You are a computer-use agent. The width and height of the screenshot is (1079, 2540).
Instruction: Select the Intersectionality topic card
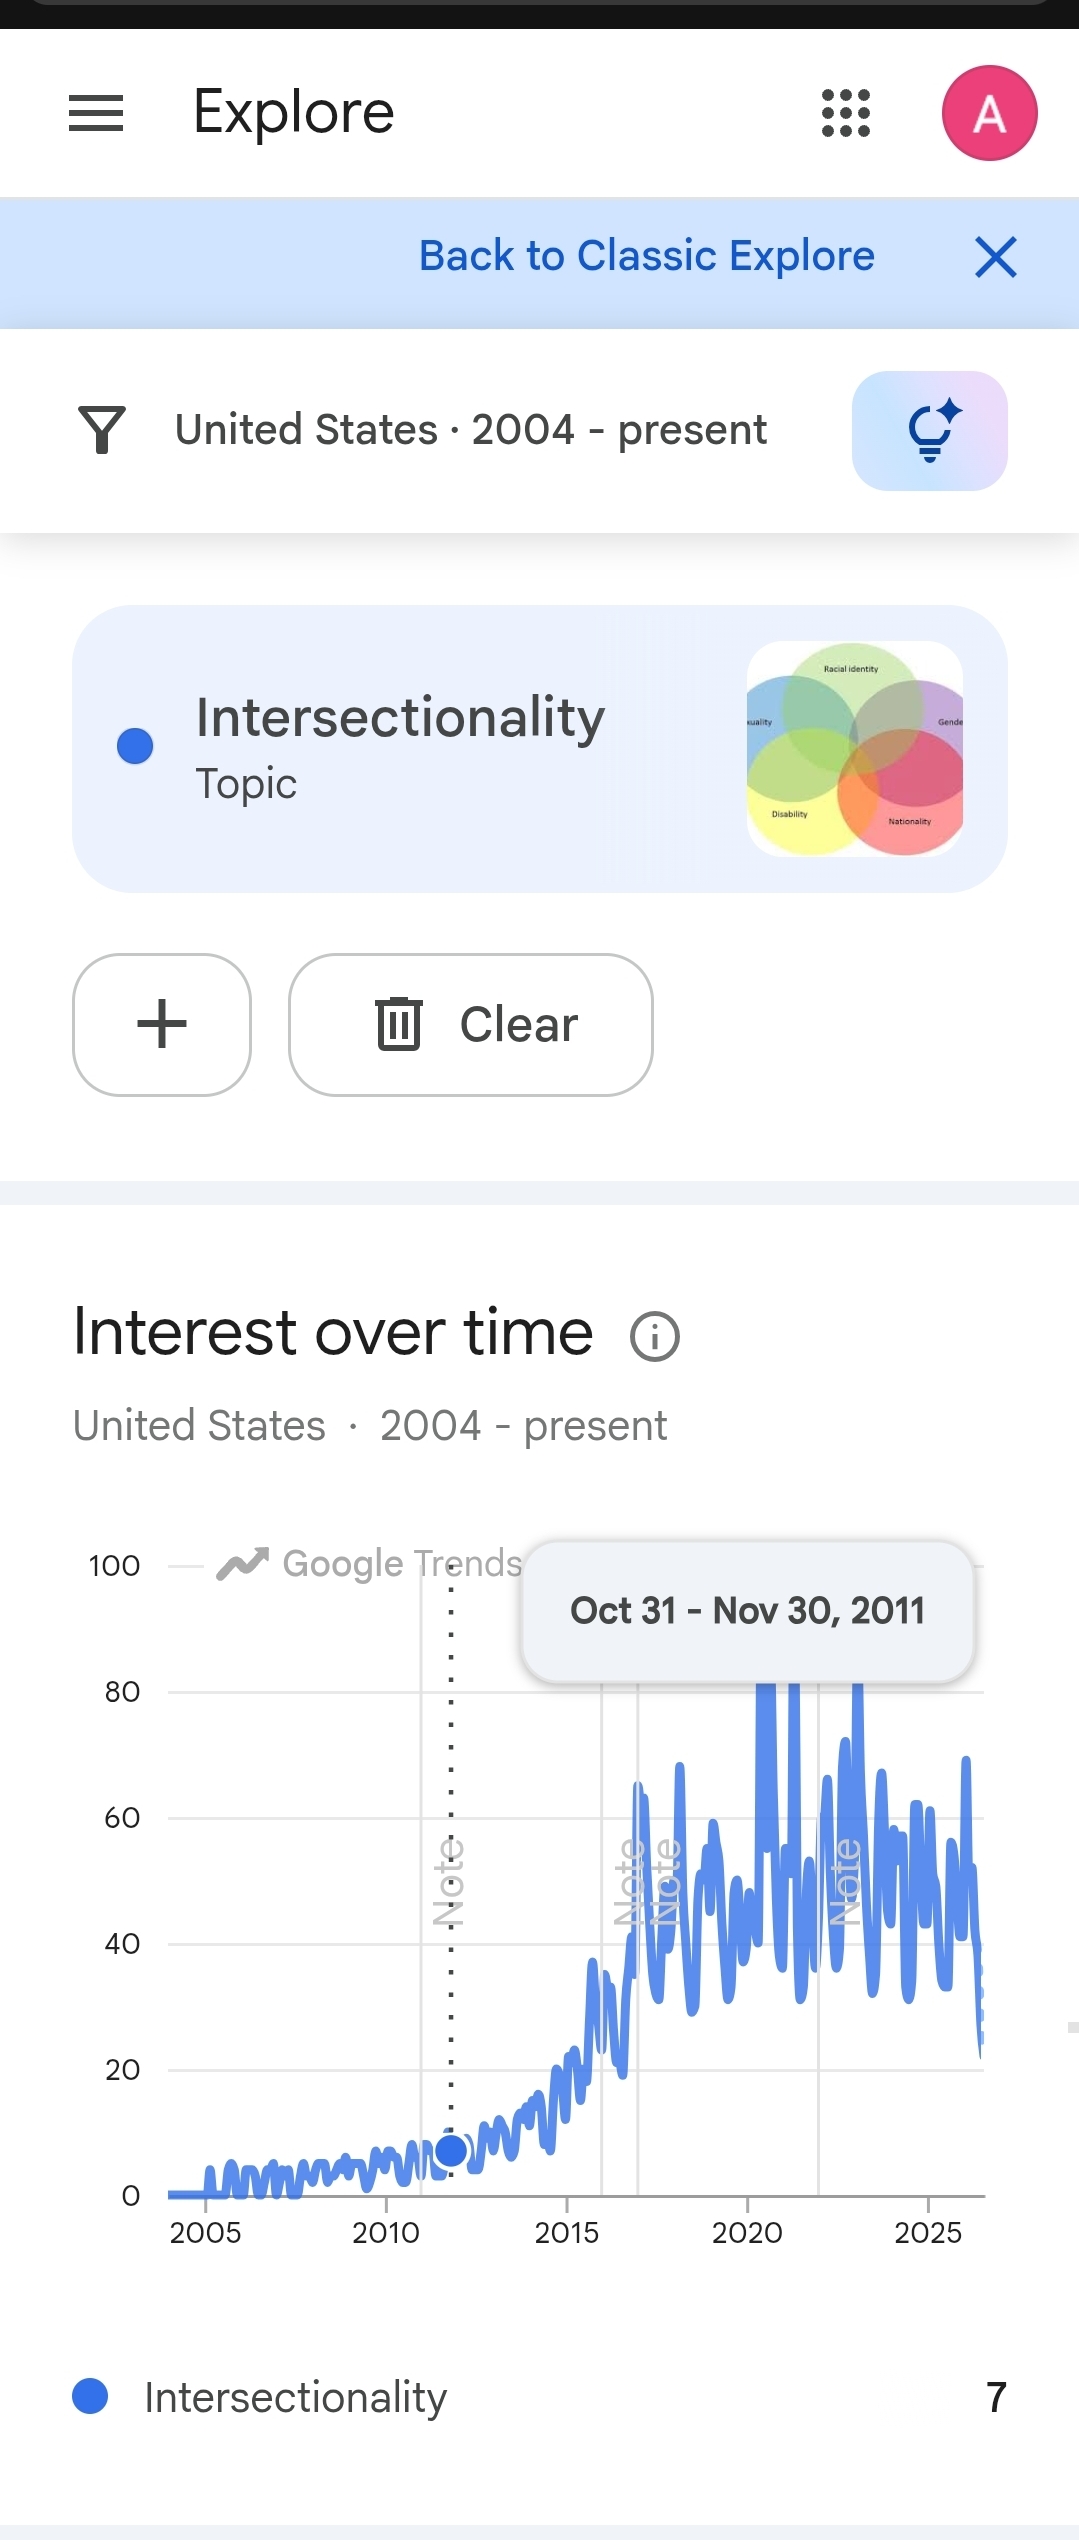pos(539,748)
